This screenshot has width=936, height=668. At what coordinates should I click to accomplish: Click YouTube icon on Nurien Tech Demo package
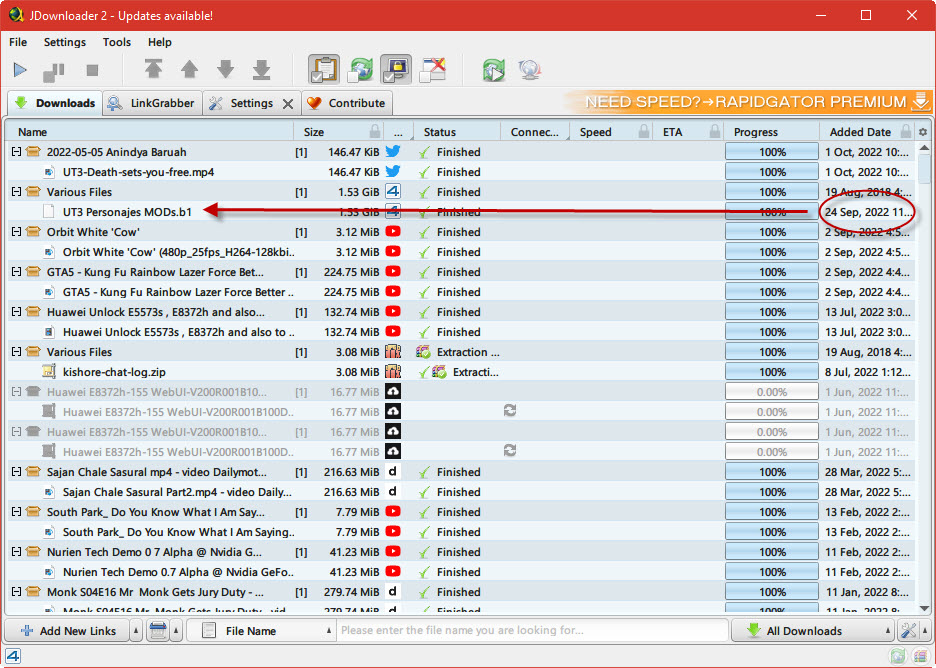click(393, 552)
